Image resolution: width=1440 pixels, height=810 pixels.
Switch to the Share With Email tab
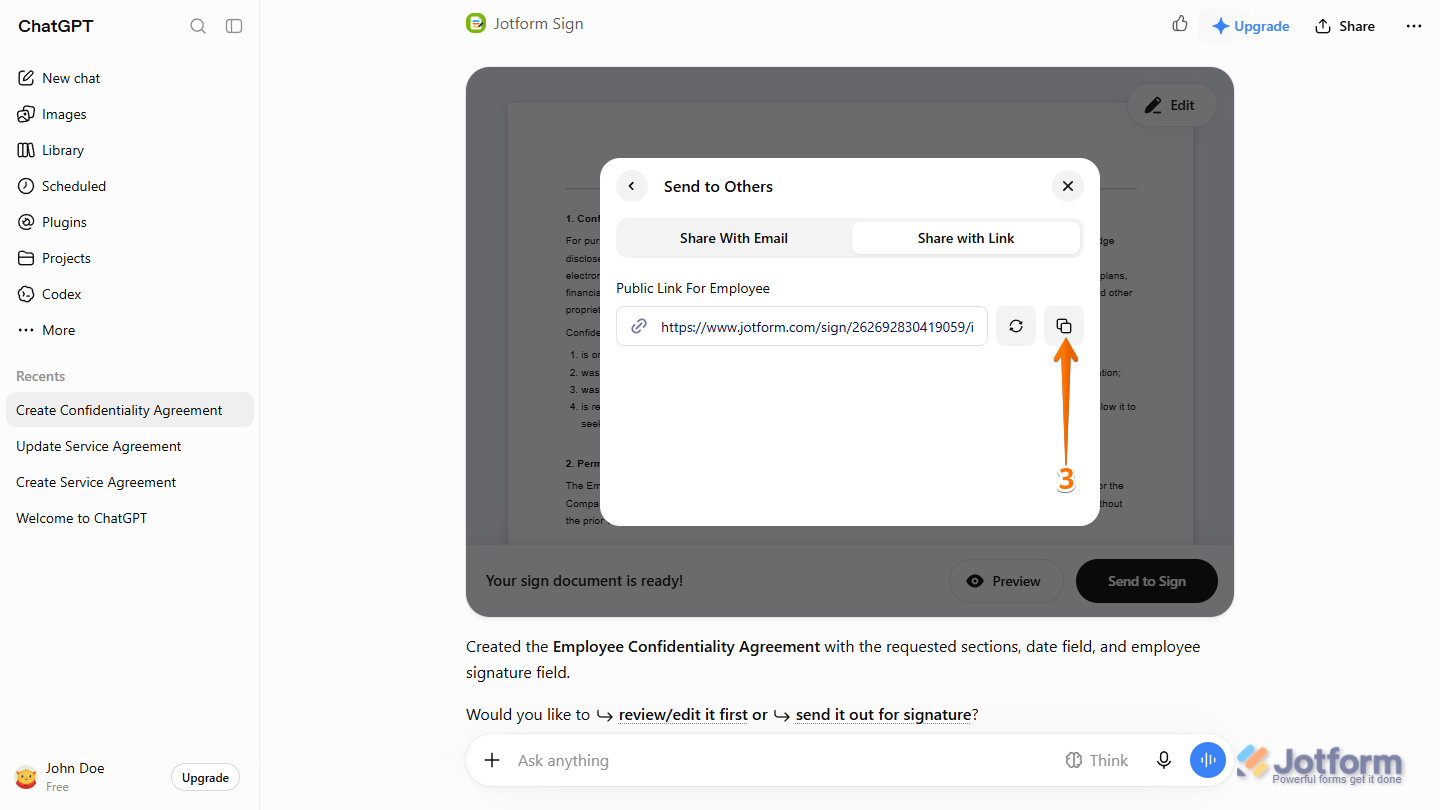[x=734, y=238]
